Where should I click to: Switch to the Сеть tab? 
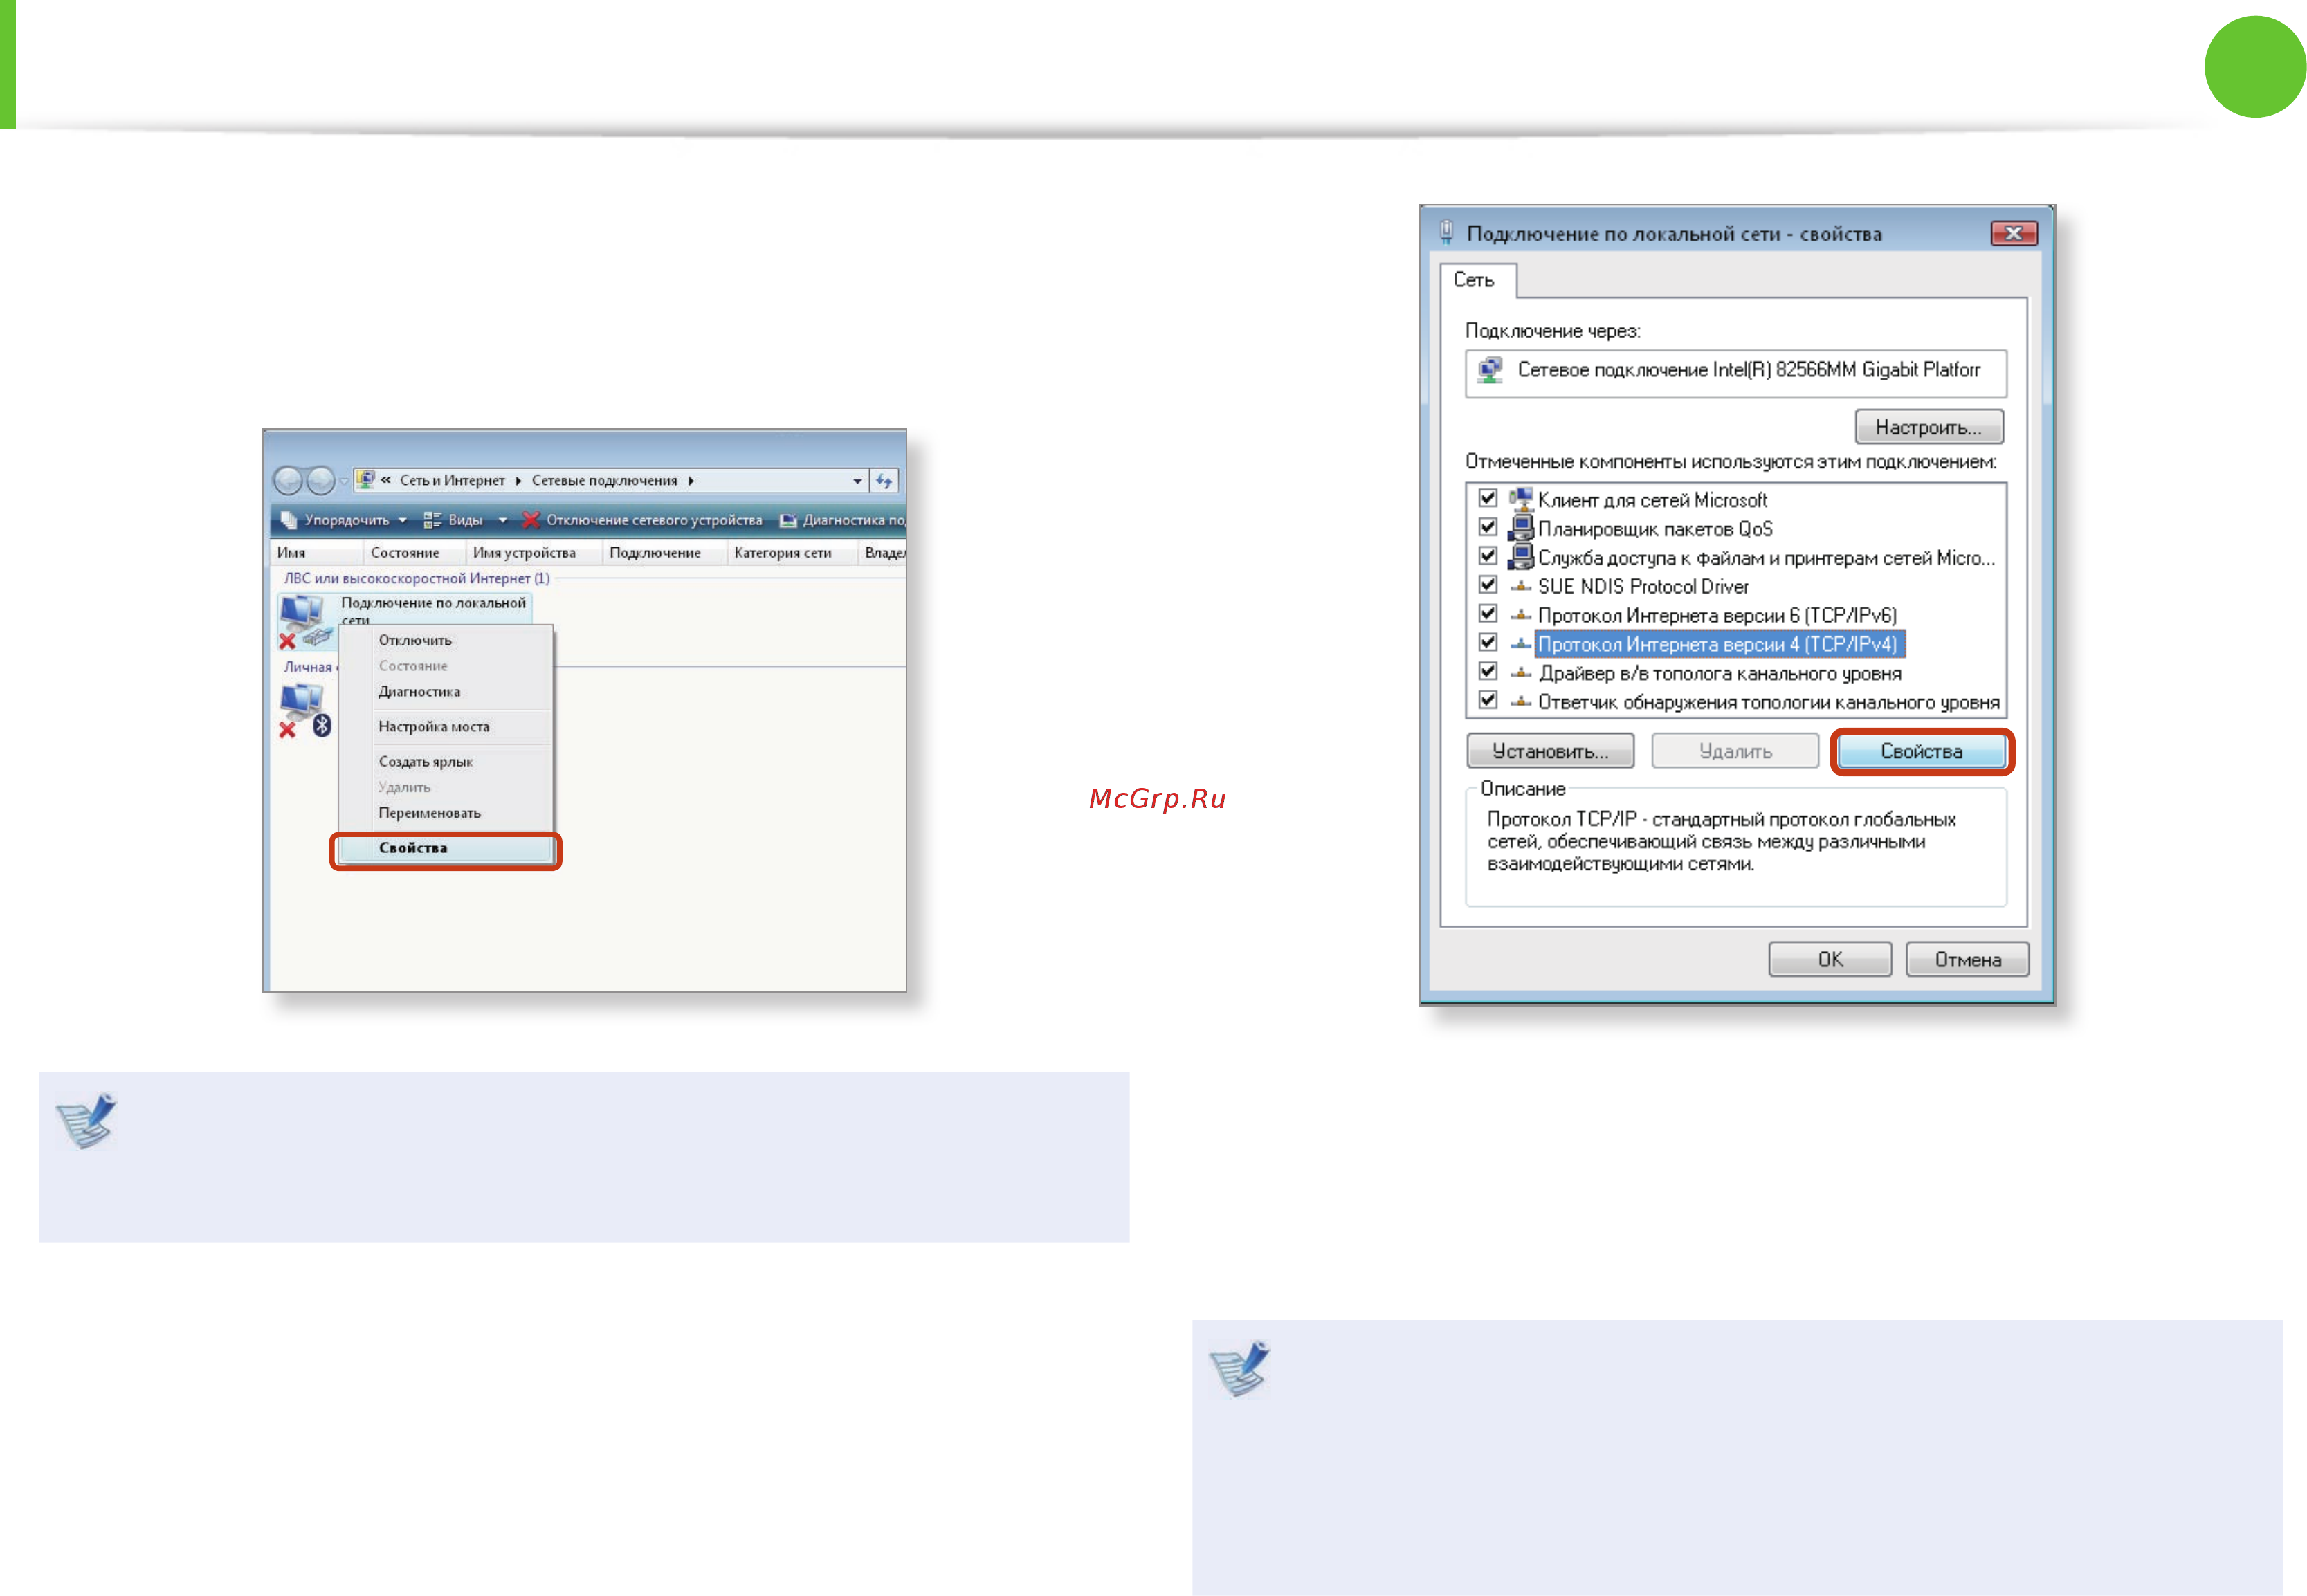pos(1474,281)
